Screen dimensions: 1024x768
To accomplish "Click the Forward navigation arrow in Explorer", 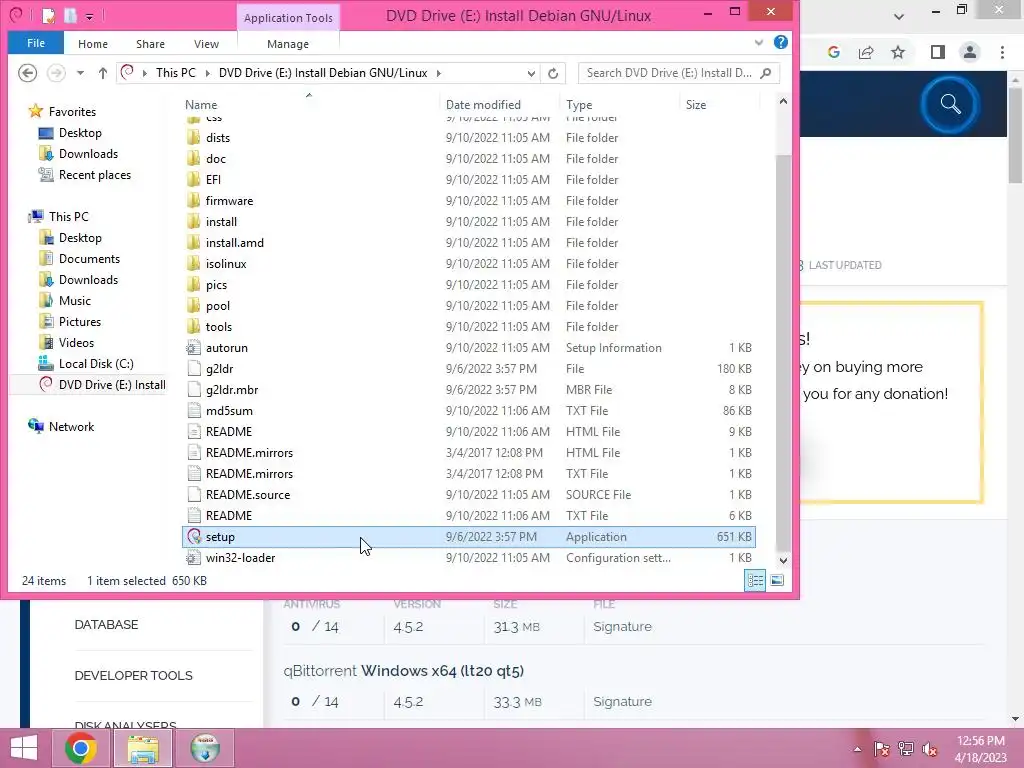I will point(56,72).
